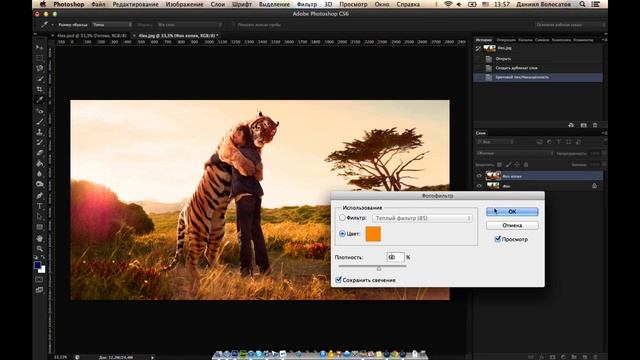Image resolution: width=640 pixels, height=360 pixels.
Task: Create new document from history state
Action: pyautogui.click(x=571, y=125)
